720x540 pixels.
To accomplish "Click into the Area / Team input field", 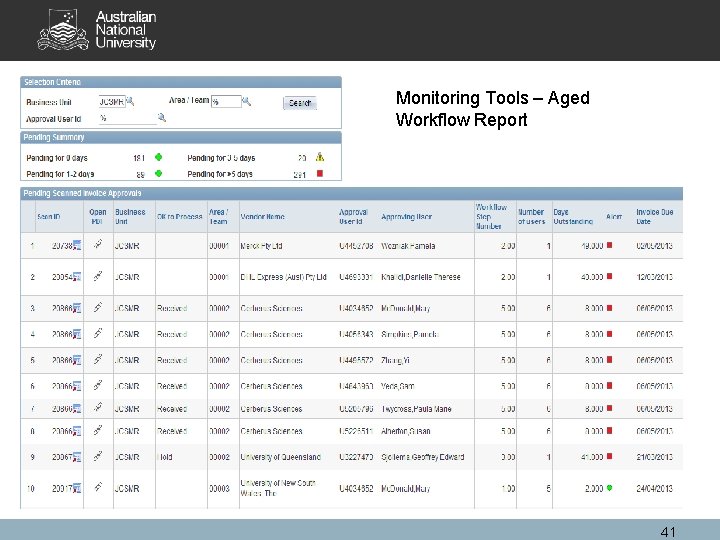I will pos(226,101).
